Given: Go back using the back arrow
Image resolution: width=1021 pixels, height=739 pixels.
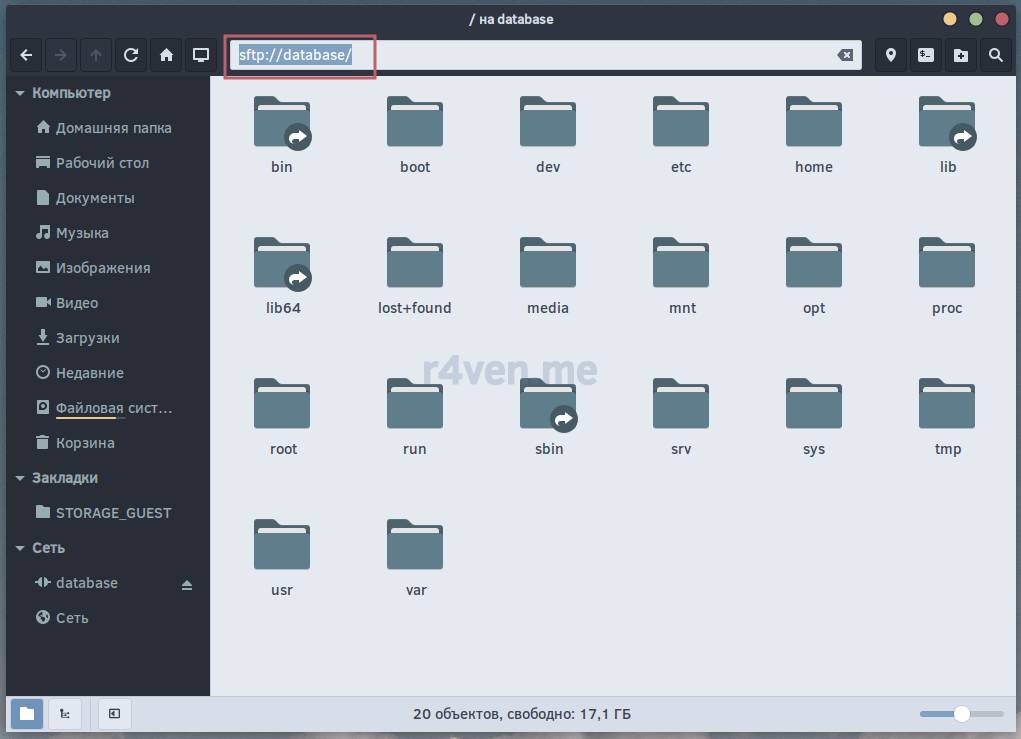Looking at the screenshot, I should pyautogui.click(x=27, y=55).
